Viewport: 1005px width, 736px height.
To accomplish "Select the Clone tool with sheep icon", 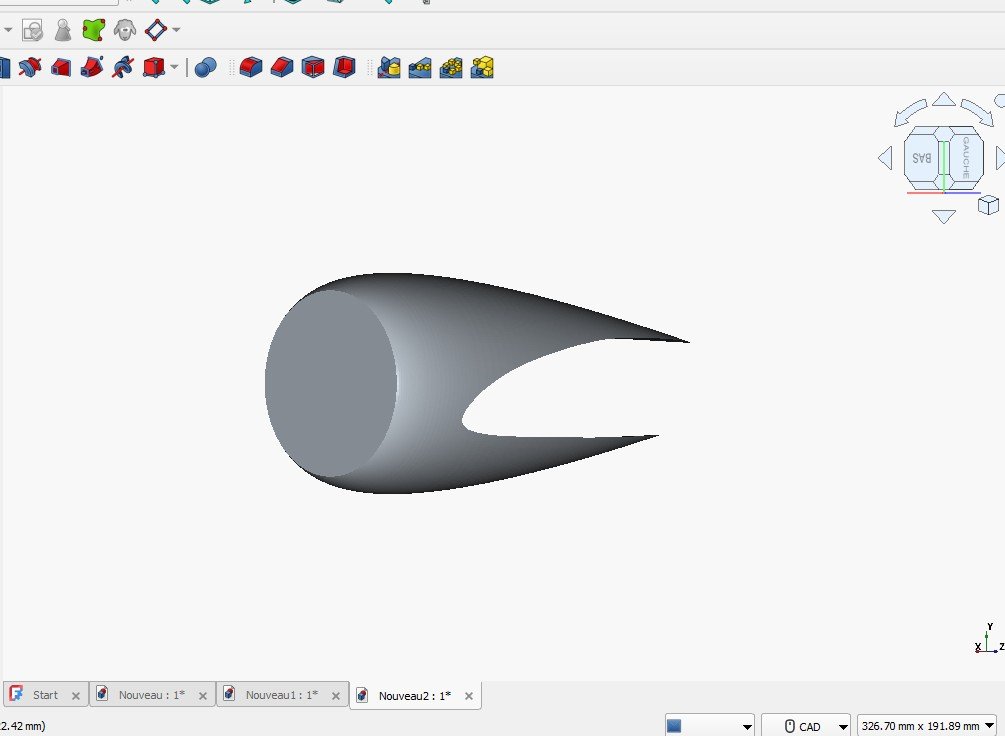I will [x=124, y=30].
